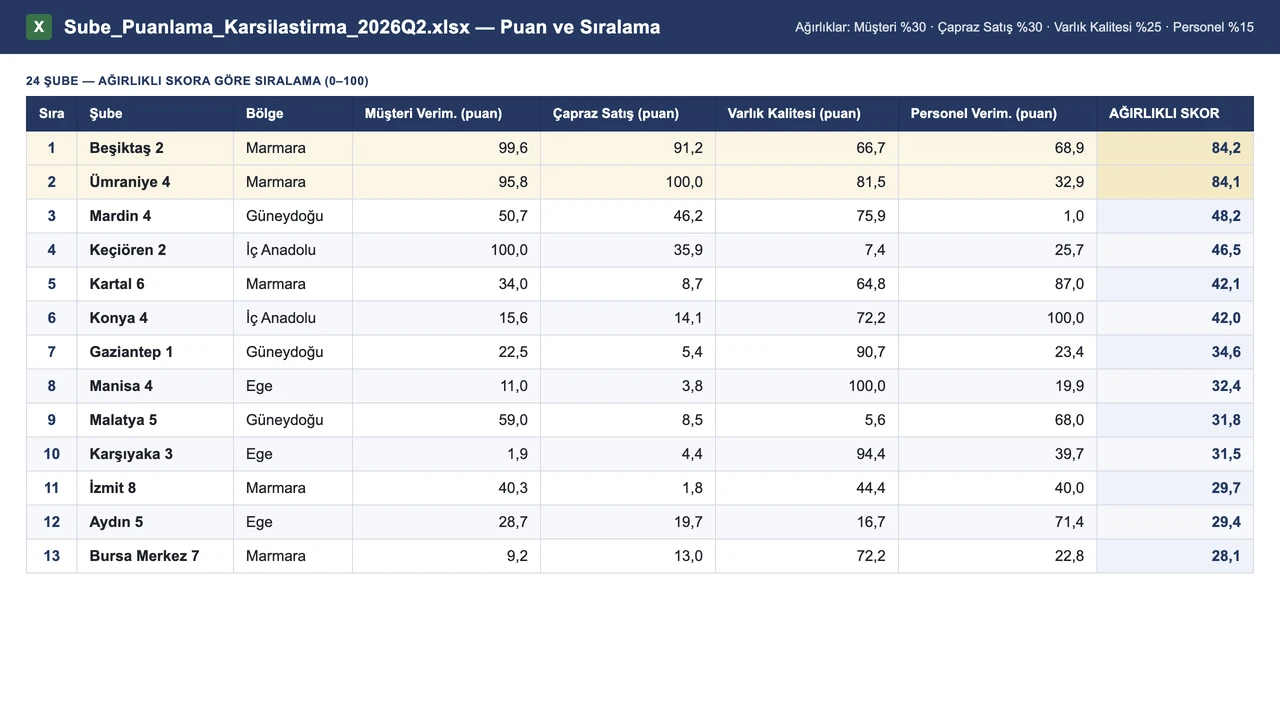Select the Şube column header
The width and height of the screenshot is (1280, 720).
[x=155, y=113]
